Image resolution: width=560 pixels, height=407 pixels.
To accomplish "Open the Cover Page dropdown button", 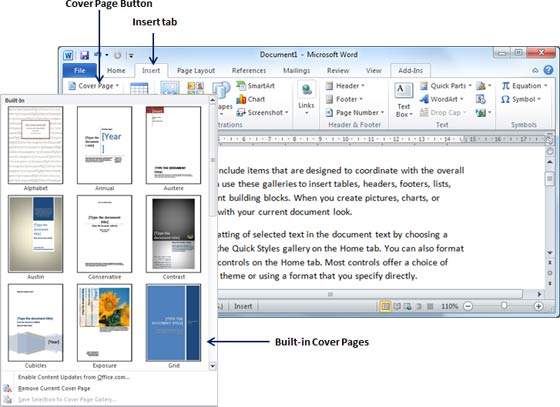I will coord(94,86).
